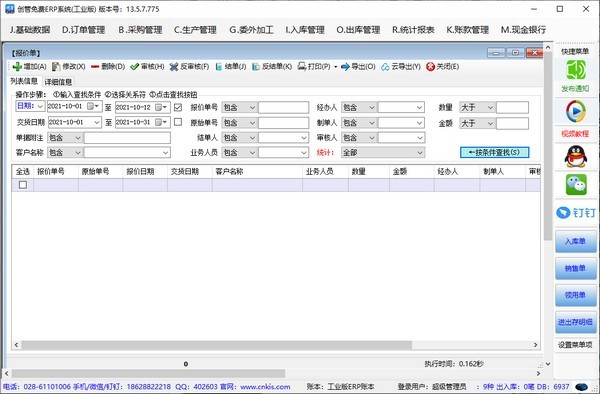Click the 云导出(Y) cloud export icon
The width and height of the screenshot is (600, 394).
(385, 67)
